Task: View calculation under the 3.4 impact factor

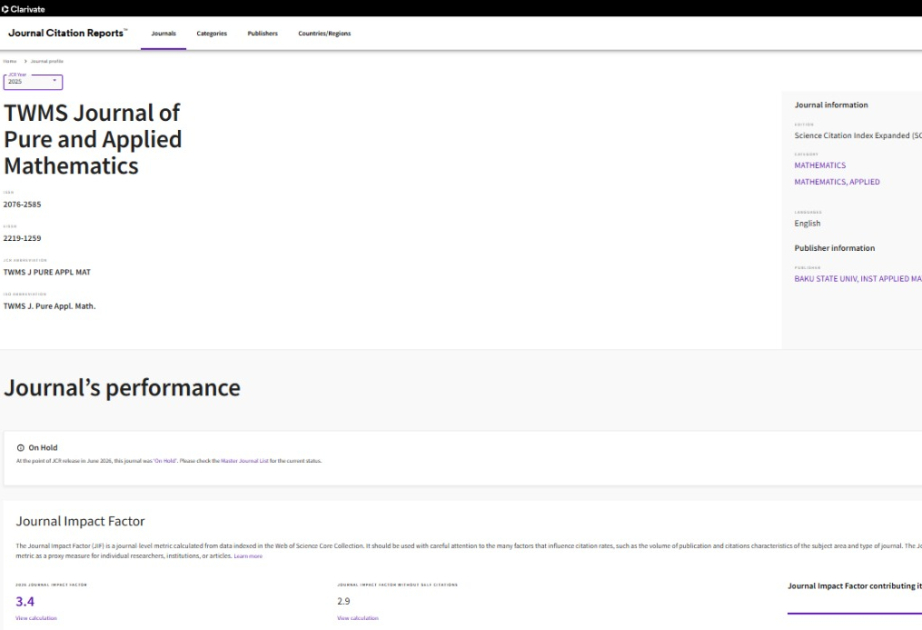Action: [x=36, y=618]
